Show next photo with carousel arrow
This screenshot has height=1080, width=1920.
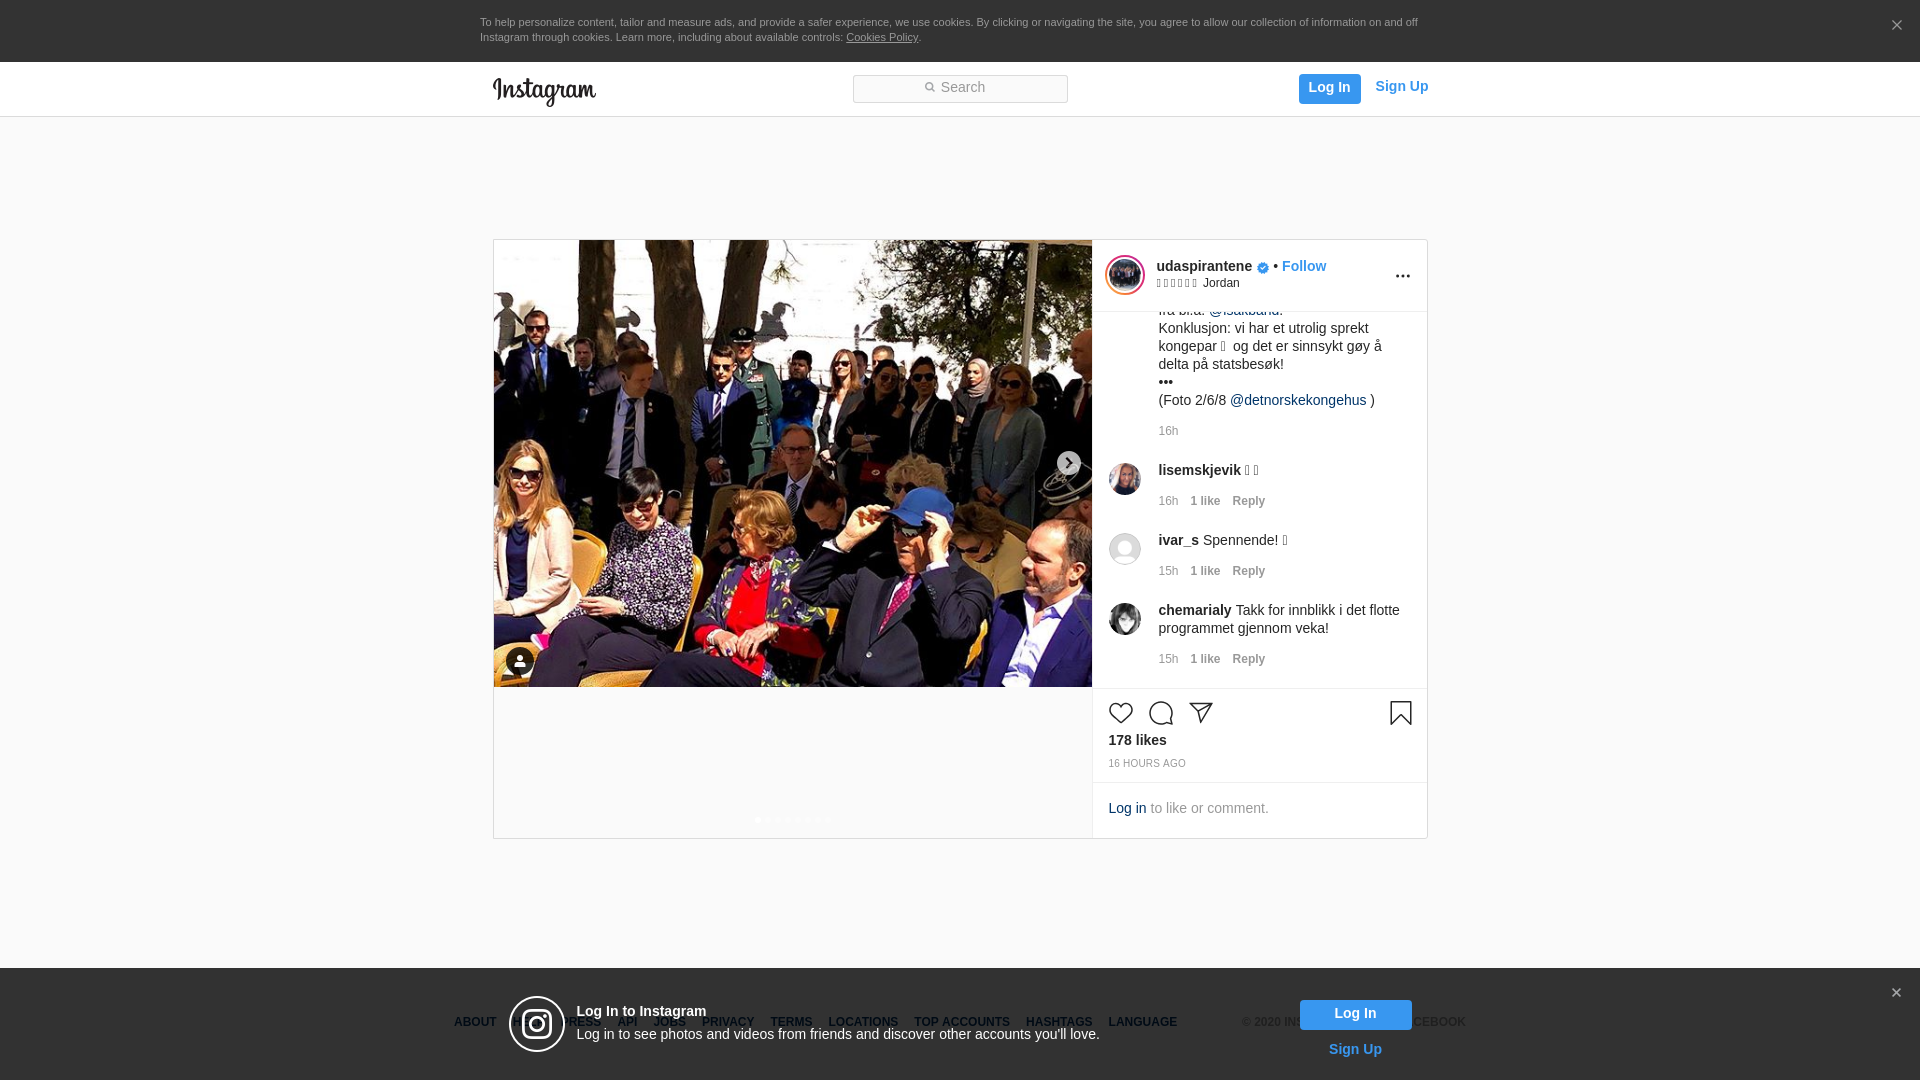(1068, 463)
